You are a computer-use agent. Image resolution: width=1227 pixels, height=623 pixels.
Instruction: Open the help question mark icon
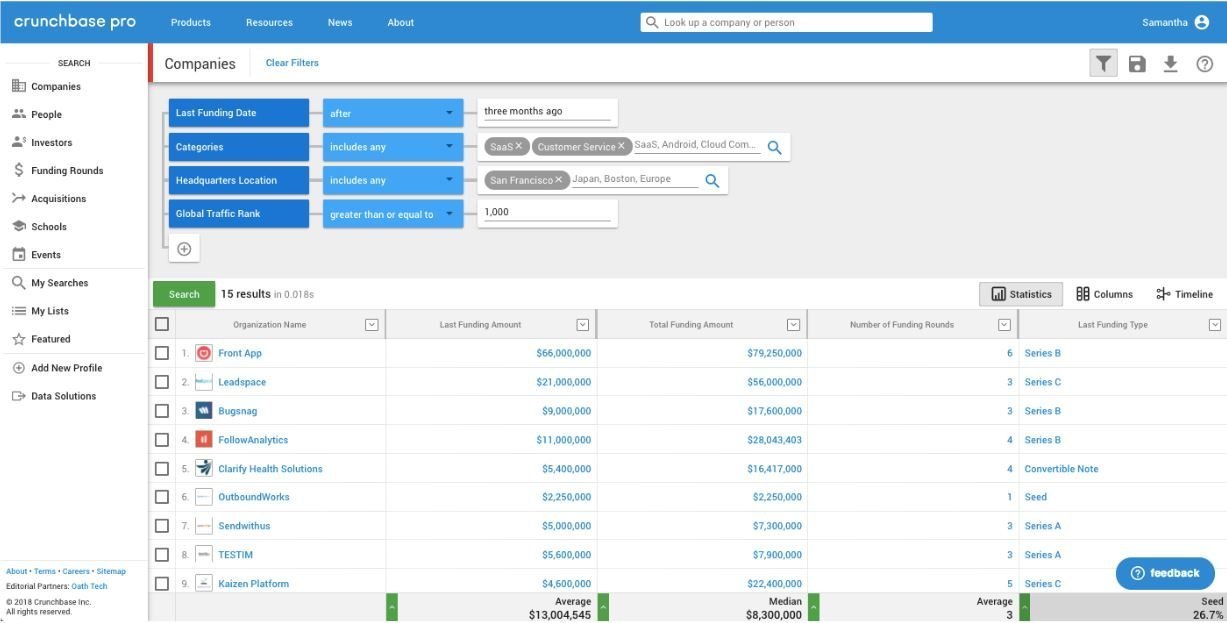1204,64
